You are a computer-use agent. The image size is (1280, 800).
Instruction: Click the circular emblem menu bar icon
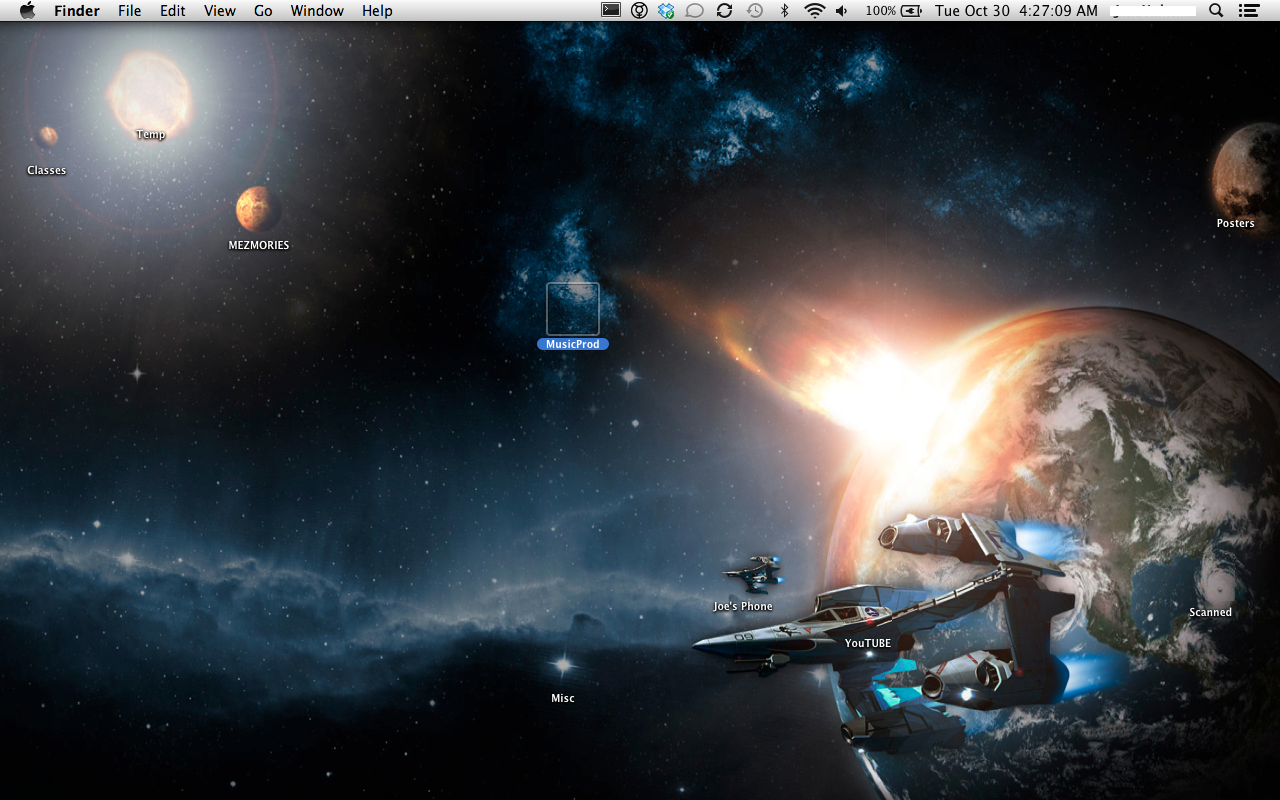639,10
